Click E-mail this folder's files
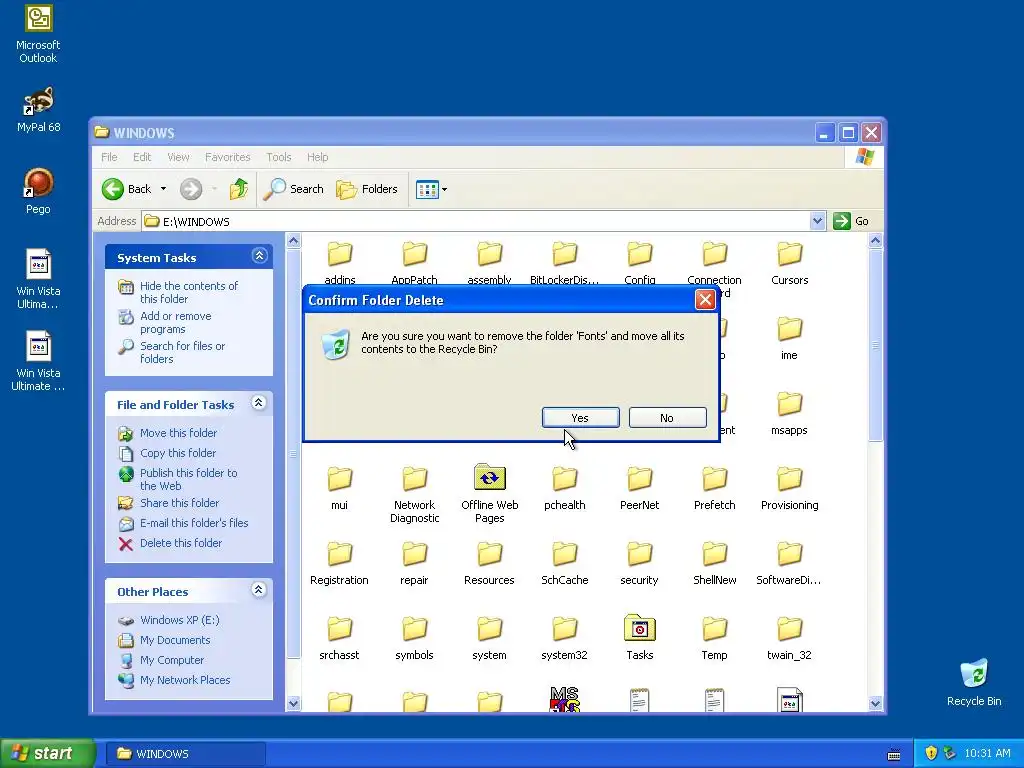This screenshot has height=768, width=1024. click(194, 523)
